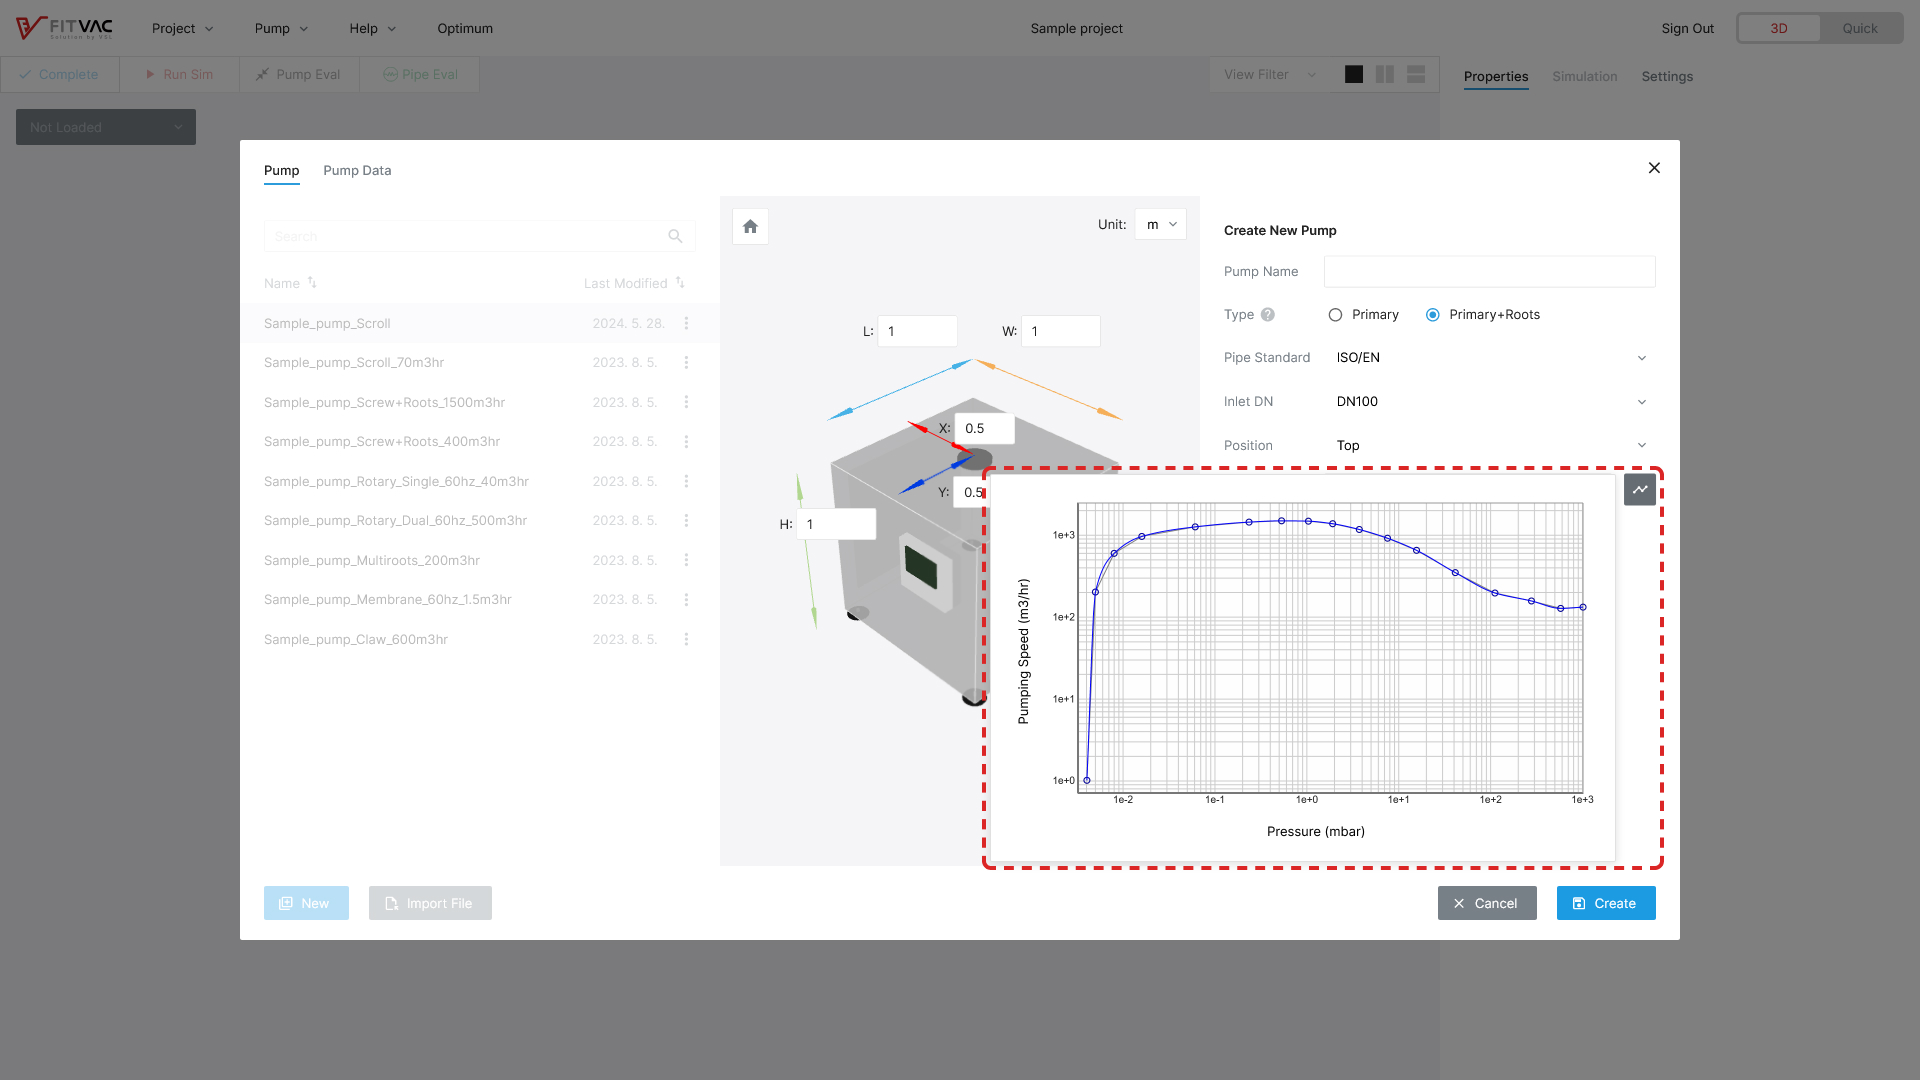The width and height of the screenshot is (1920, 1080).
Task: Open options for Sample_pump_Multiroots_200m3hr
Action: [x=686, y=560]
